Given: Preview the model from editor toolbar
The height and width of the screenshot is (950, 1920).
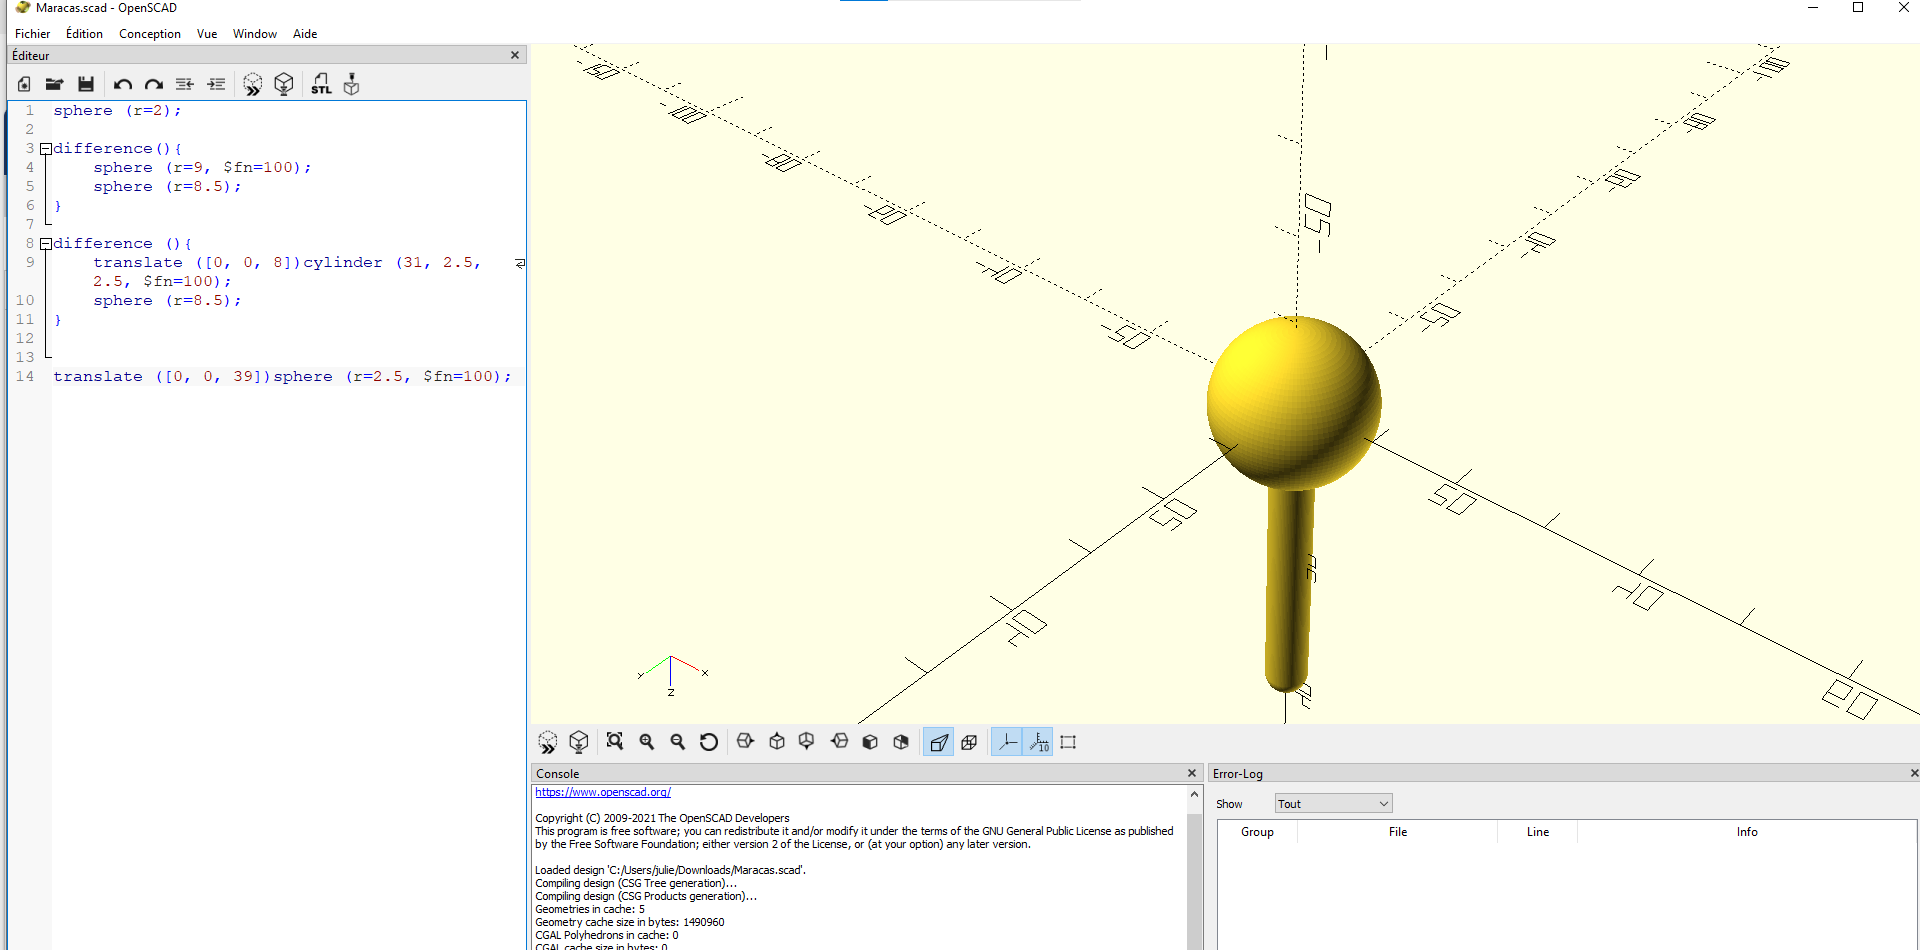Looking at the screenshot, I should coord(253,84).
